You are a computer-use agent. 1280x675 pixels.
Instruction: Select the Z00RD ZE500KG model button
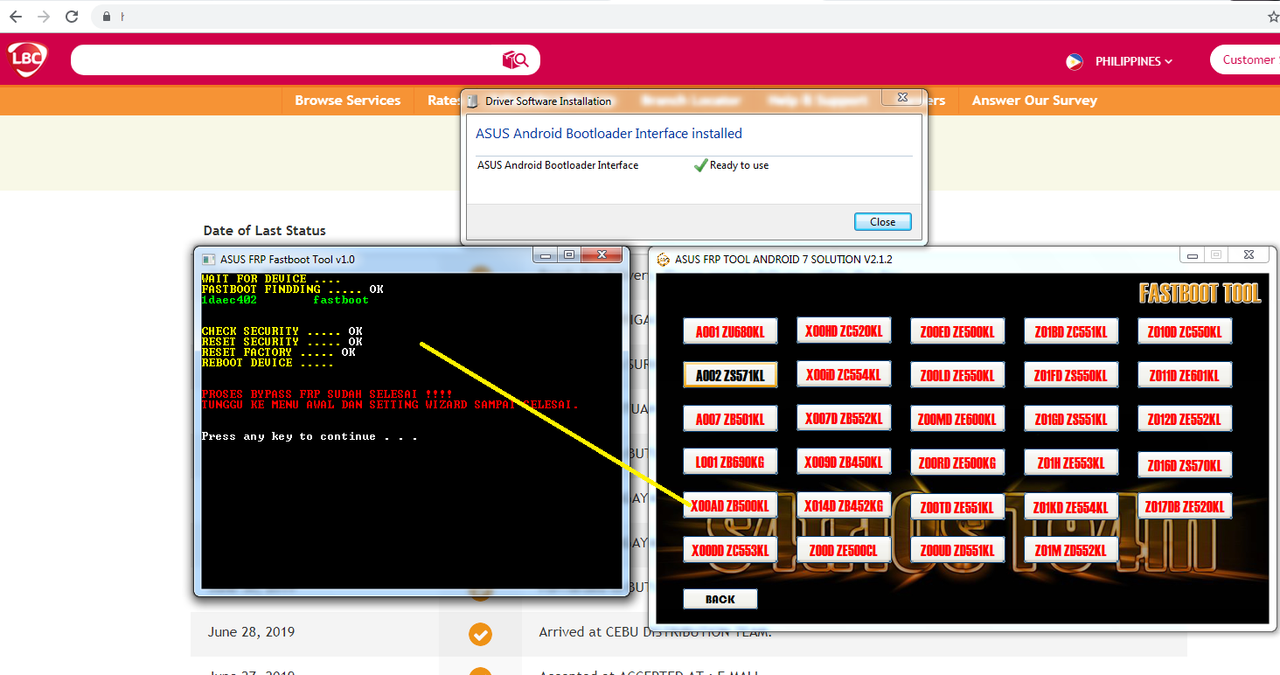pos(957,463)
